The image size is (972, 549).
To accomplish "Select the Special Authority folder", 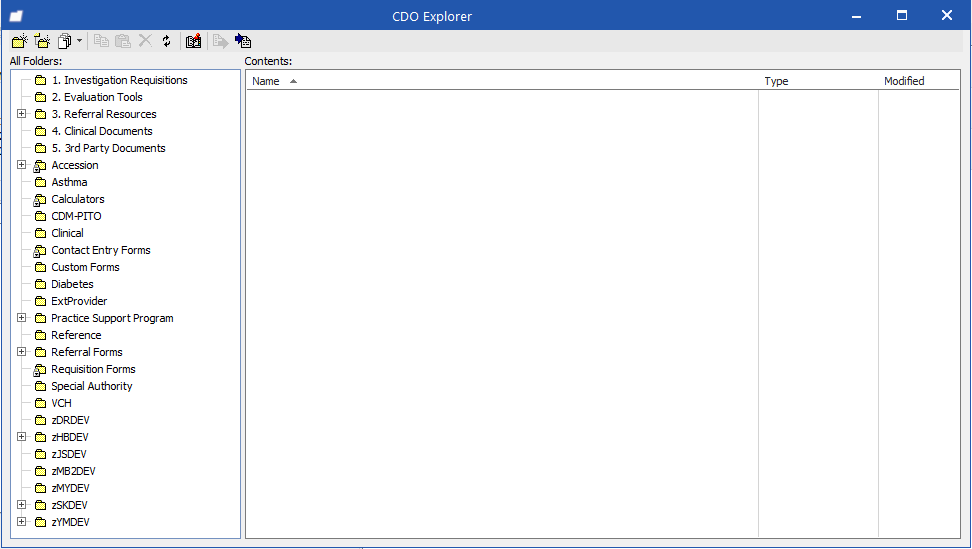I will (x=91, y=386).
